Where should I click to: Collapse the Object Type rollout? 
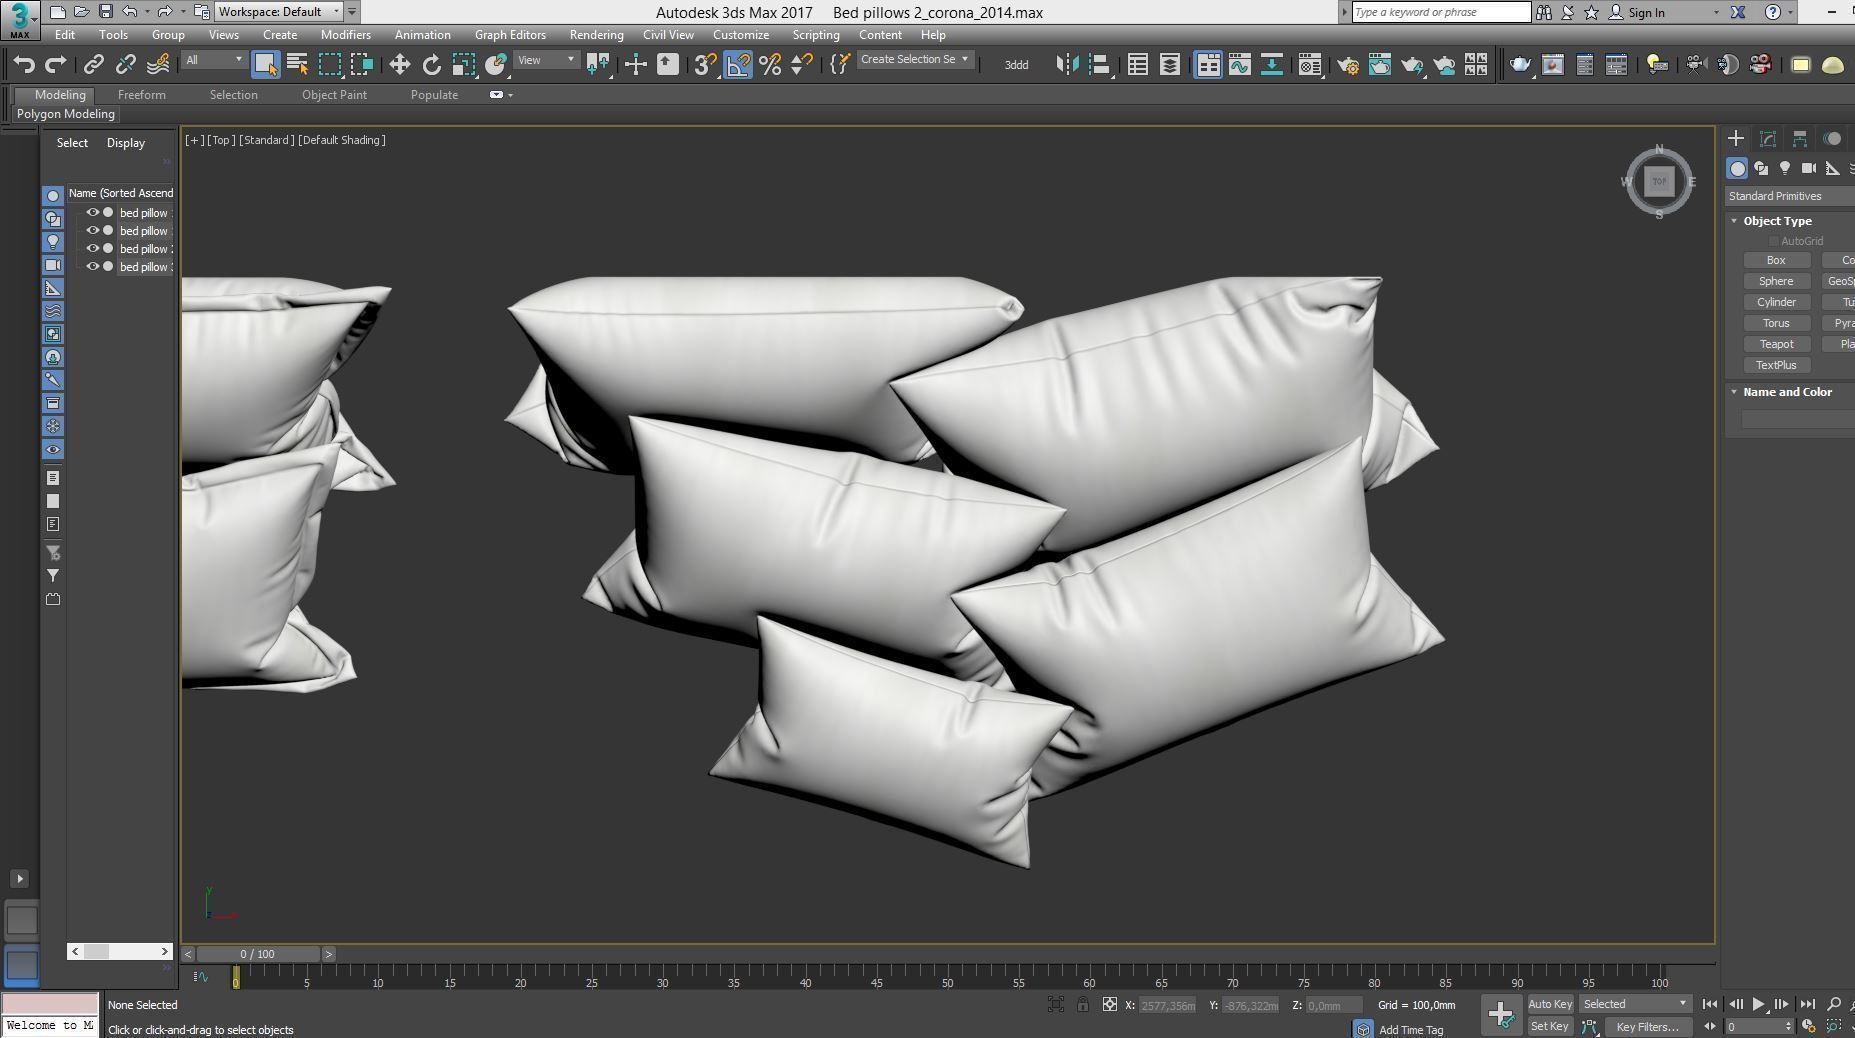[1735, 221]
